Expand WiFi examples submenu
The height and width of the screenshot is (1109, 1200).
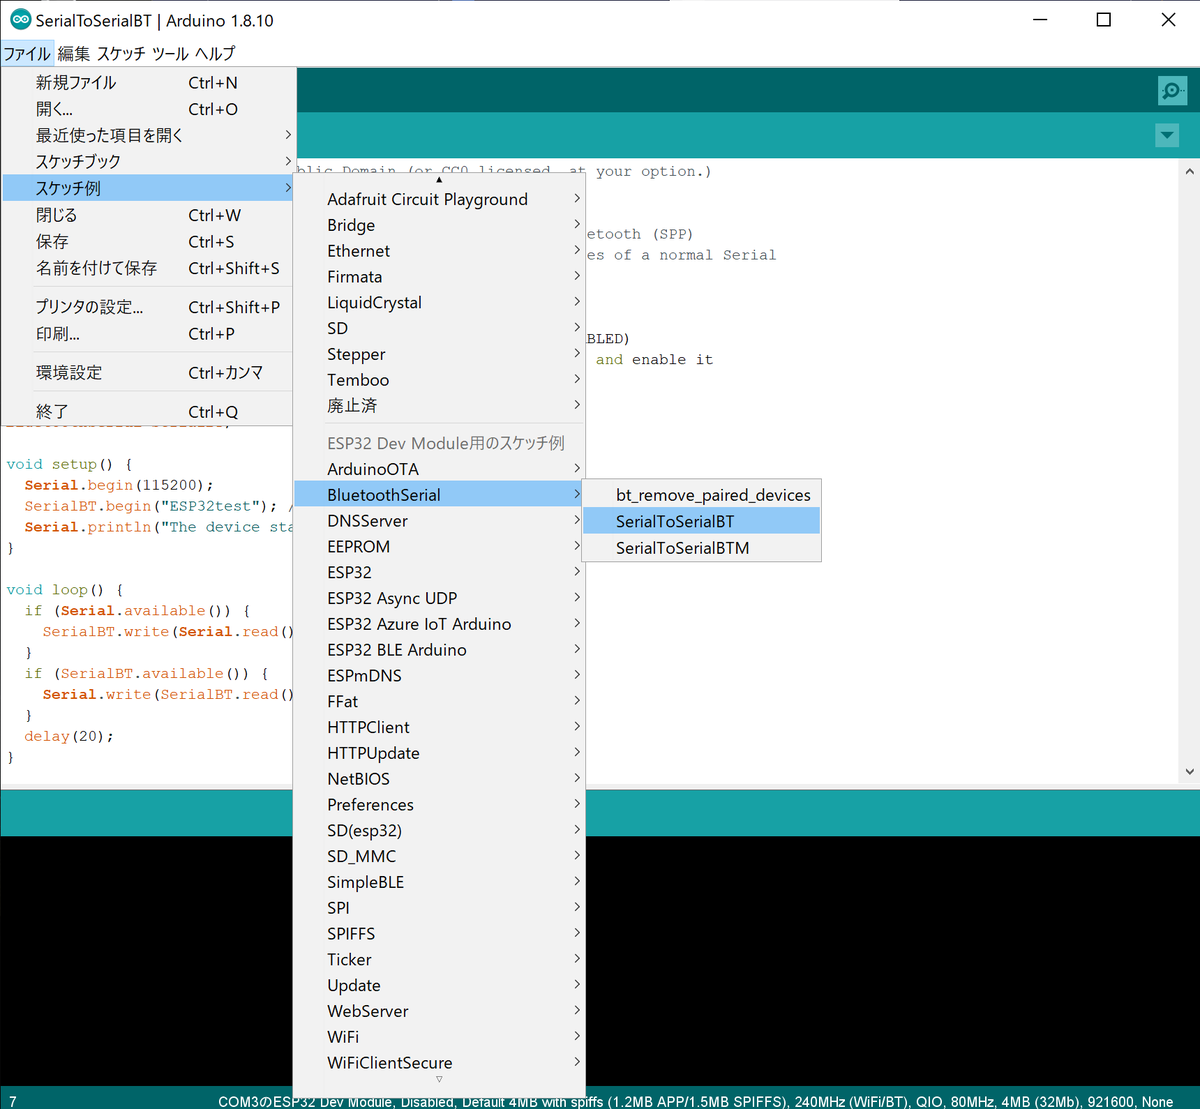pos(439,1037)
